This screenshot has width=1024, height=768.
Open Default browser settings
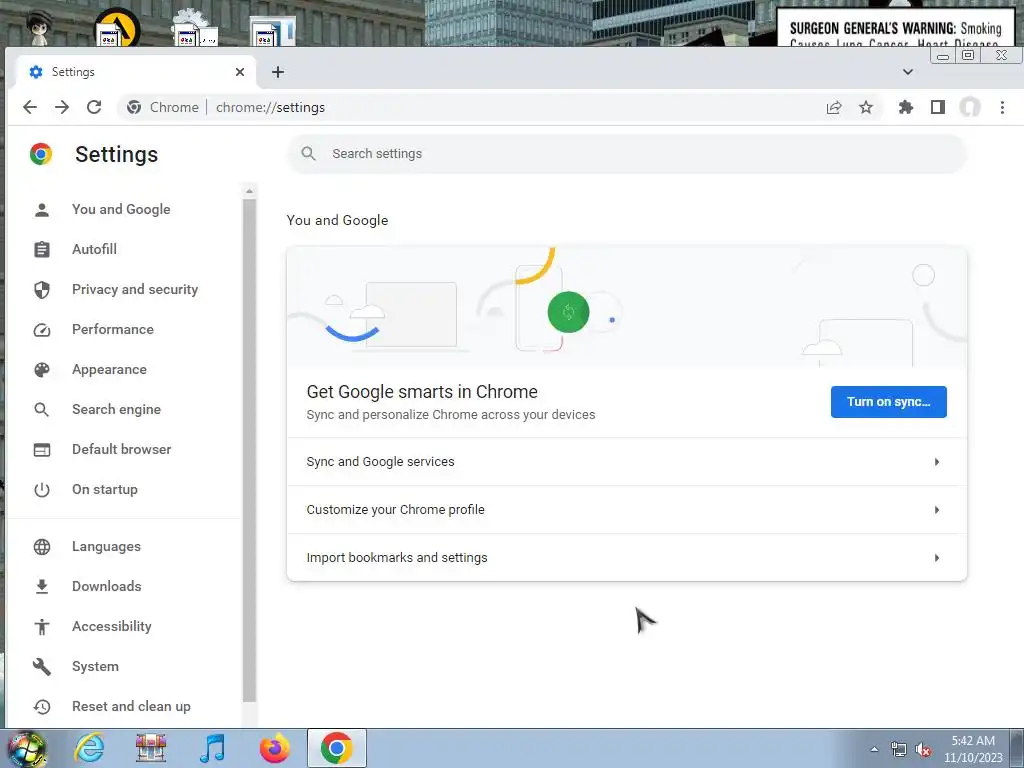point(121,449)
